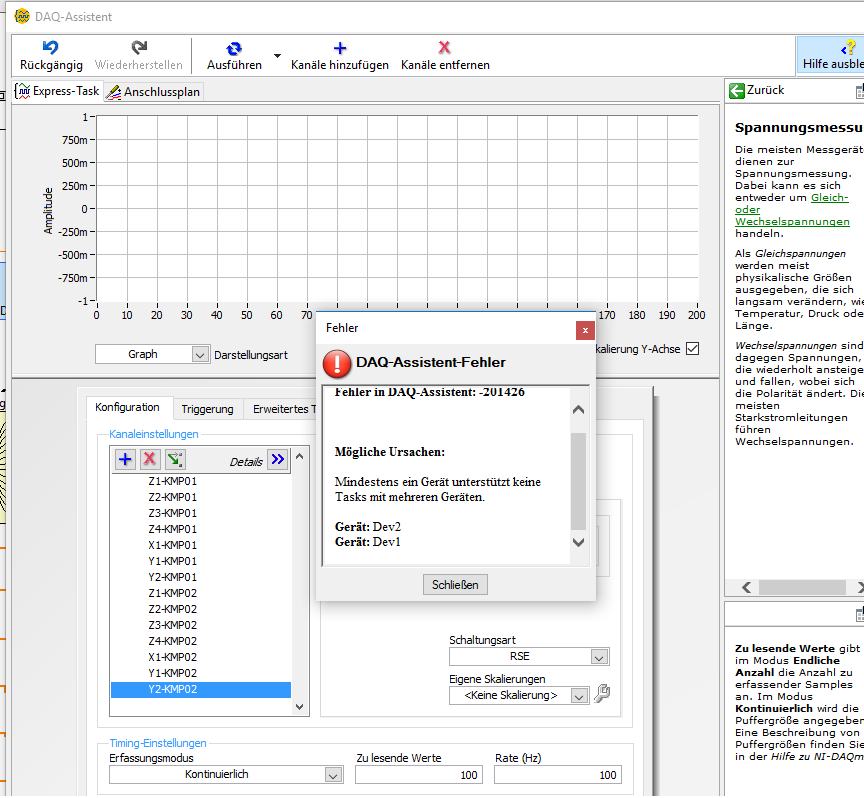Click the red X remove-channel icon in Kanaleinstellungen

point(150,459)
